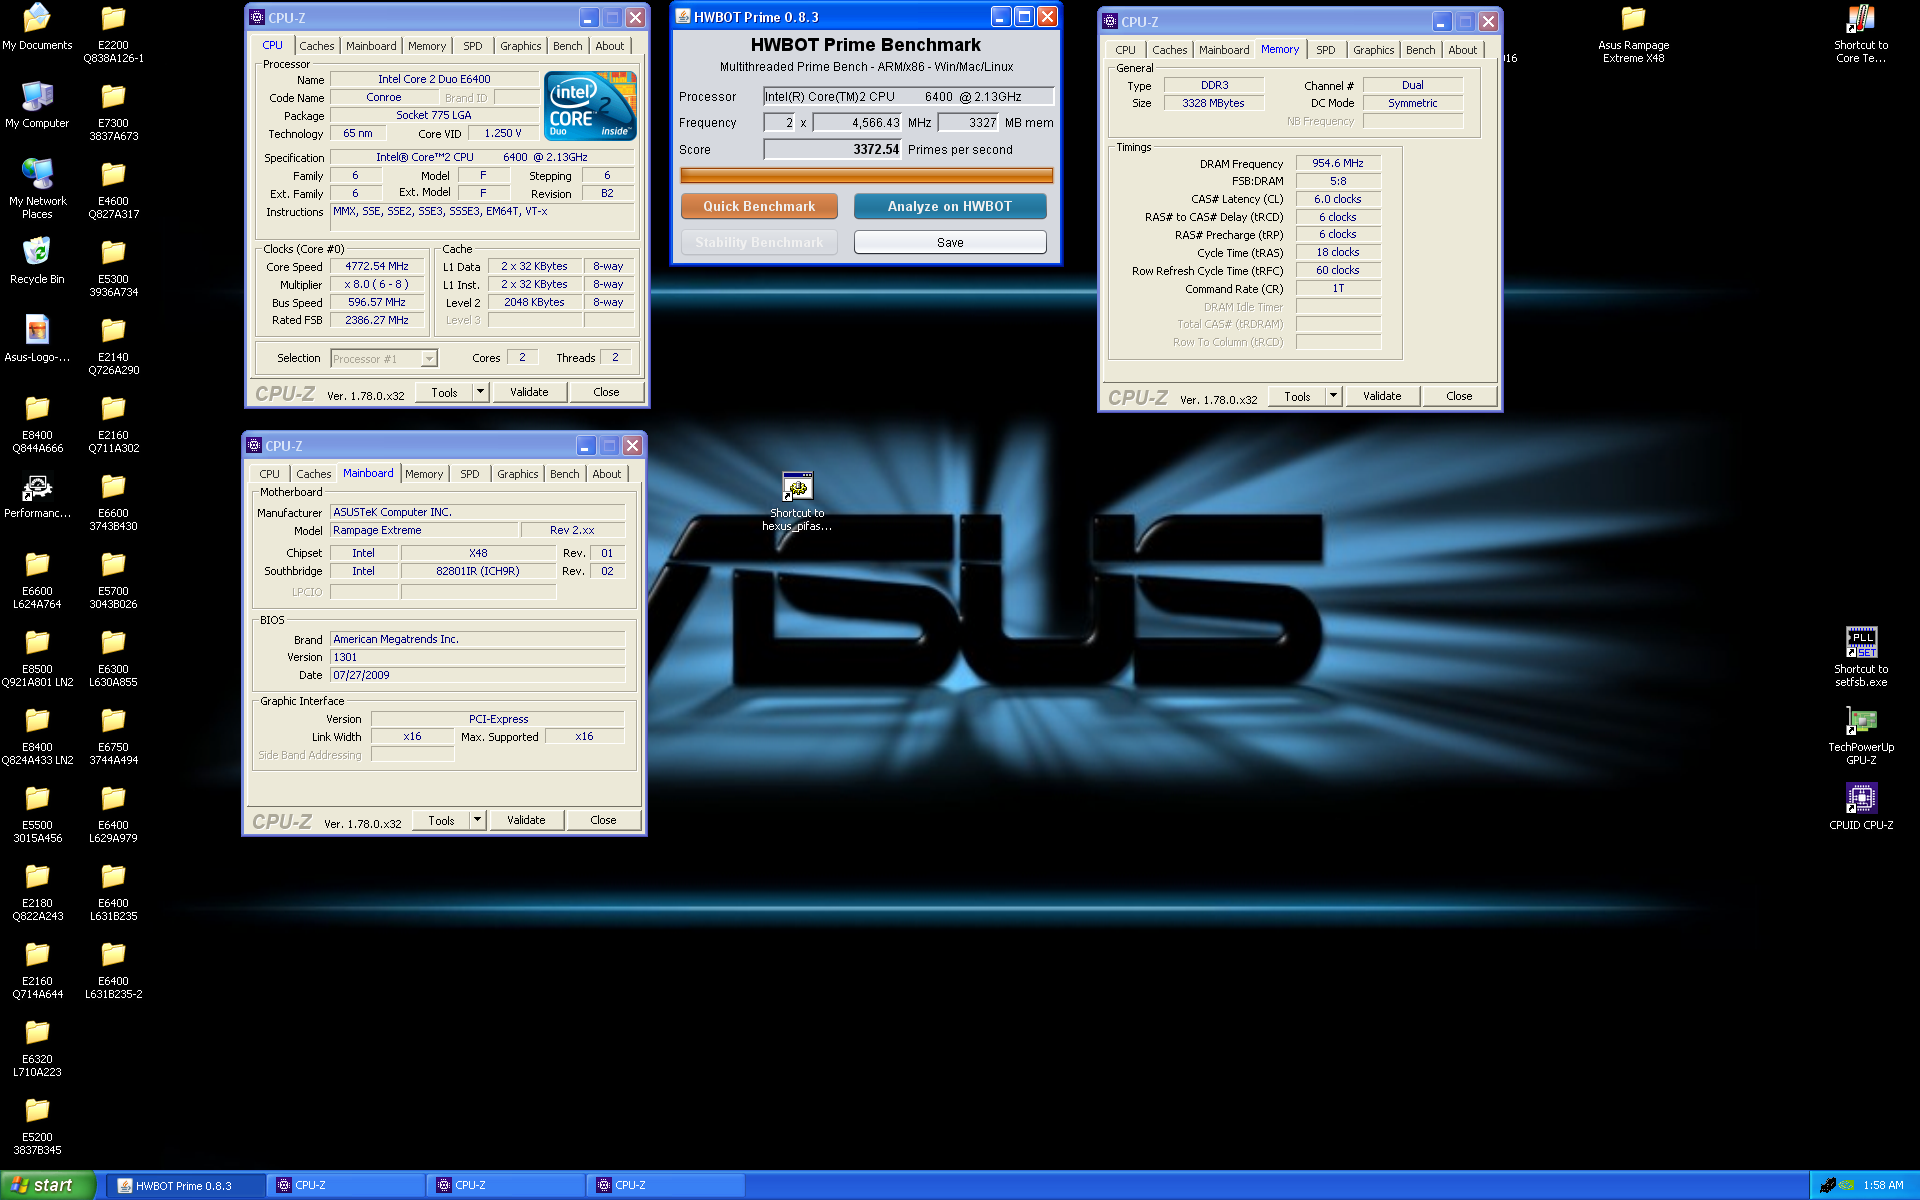Viewport: 1920px width, 1200px height.
Task: Select Memory tab in the Mainboard window
Action: click(x=424, y=474)
